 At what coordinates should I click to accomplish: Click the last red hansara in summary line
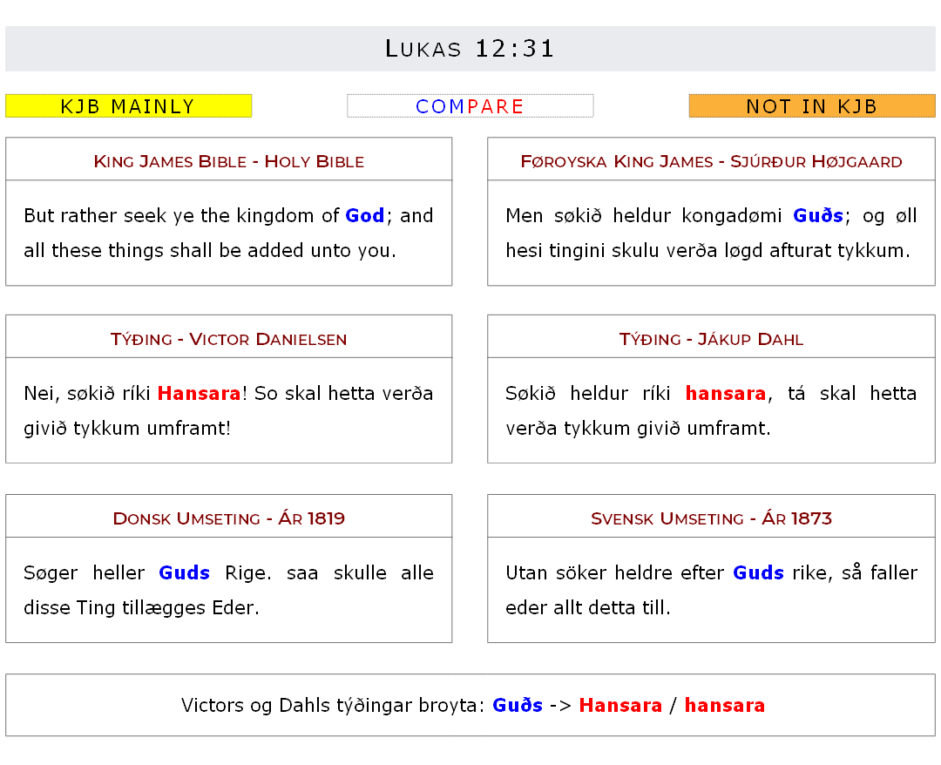[725, 705]
